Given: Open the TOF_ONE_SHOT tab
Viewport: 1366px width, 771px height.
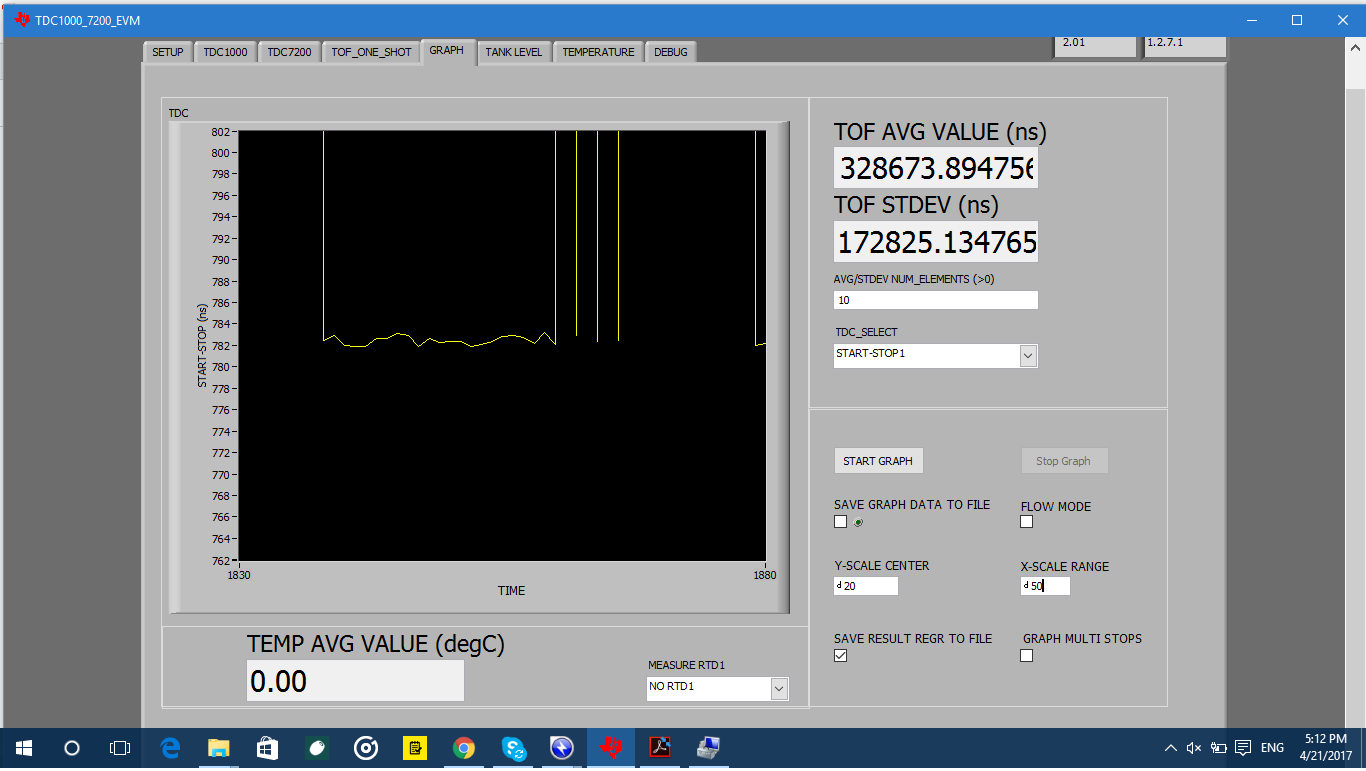Looking at the screenshot, I should (x=371, y=52).
